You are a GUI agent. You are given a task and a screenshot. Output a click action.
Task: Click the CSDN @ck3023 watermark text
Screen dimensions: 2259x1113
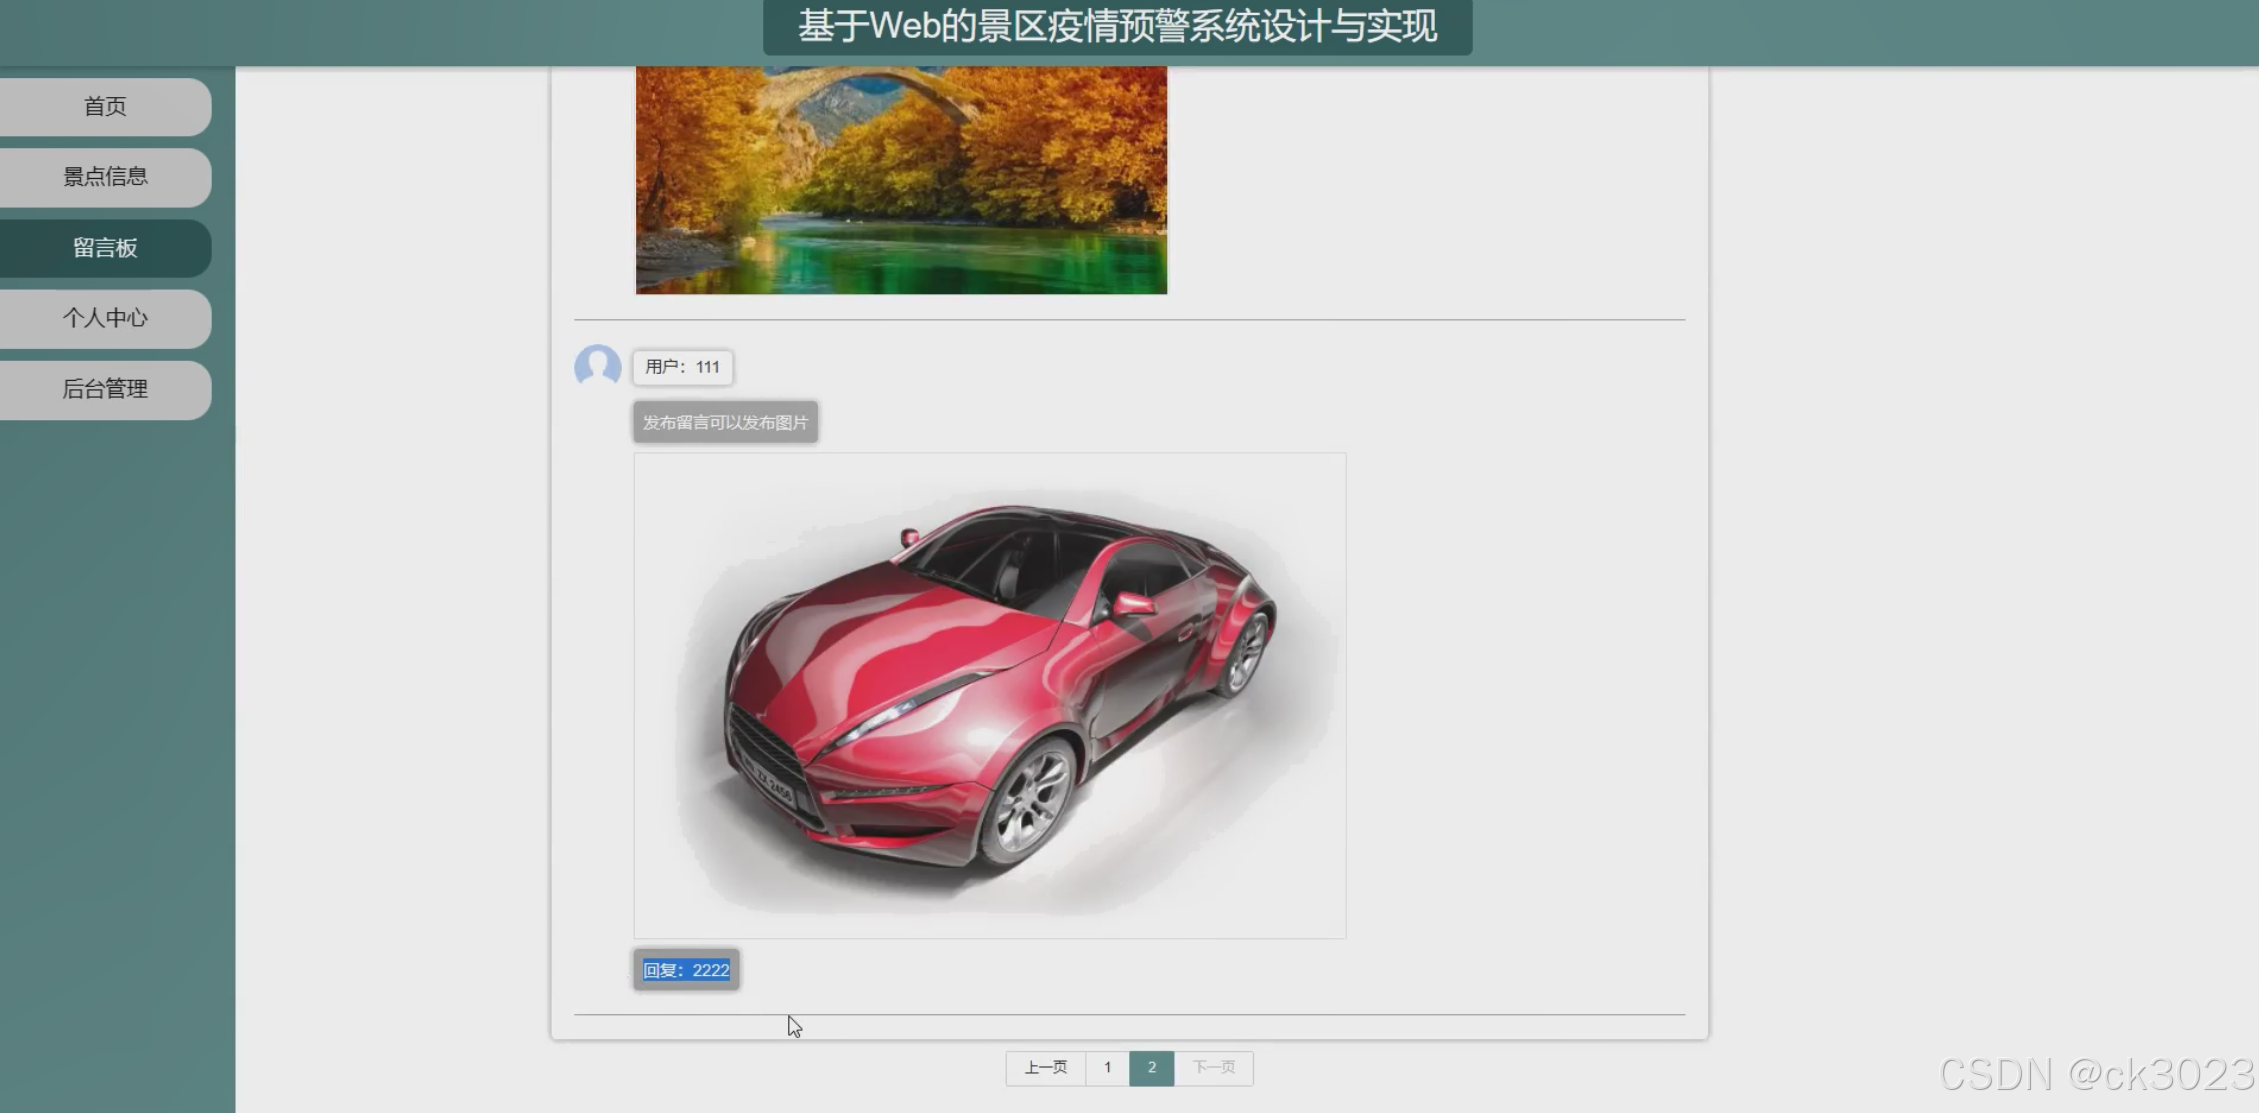point(2095,1075)
